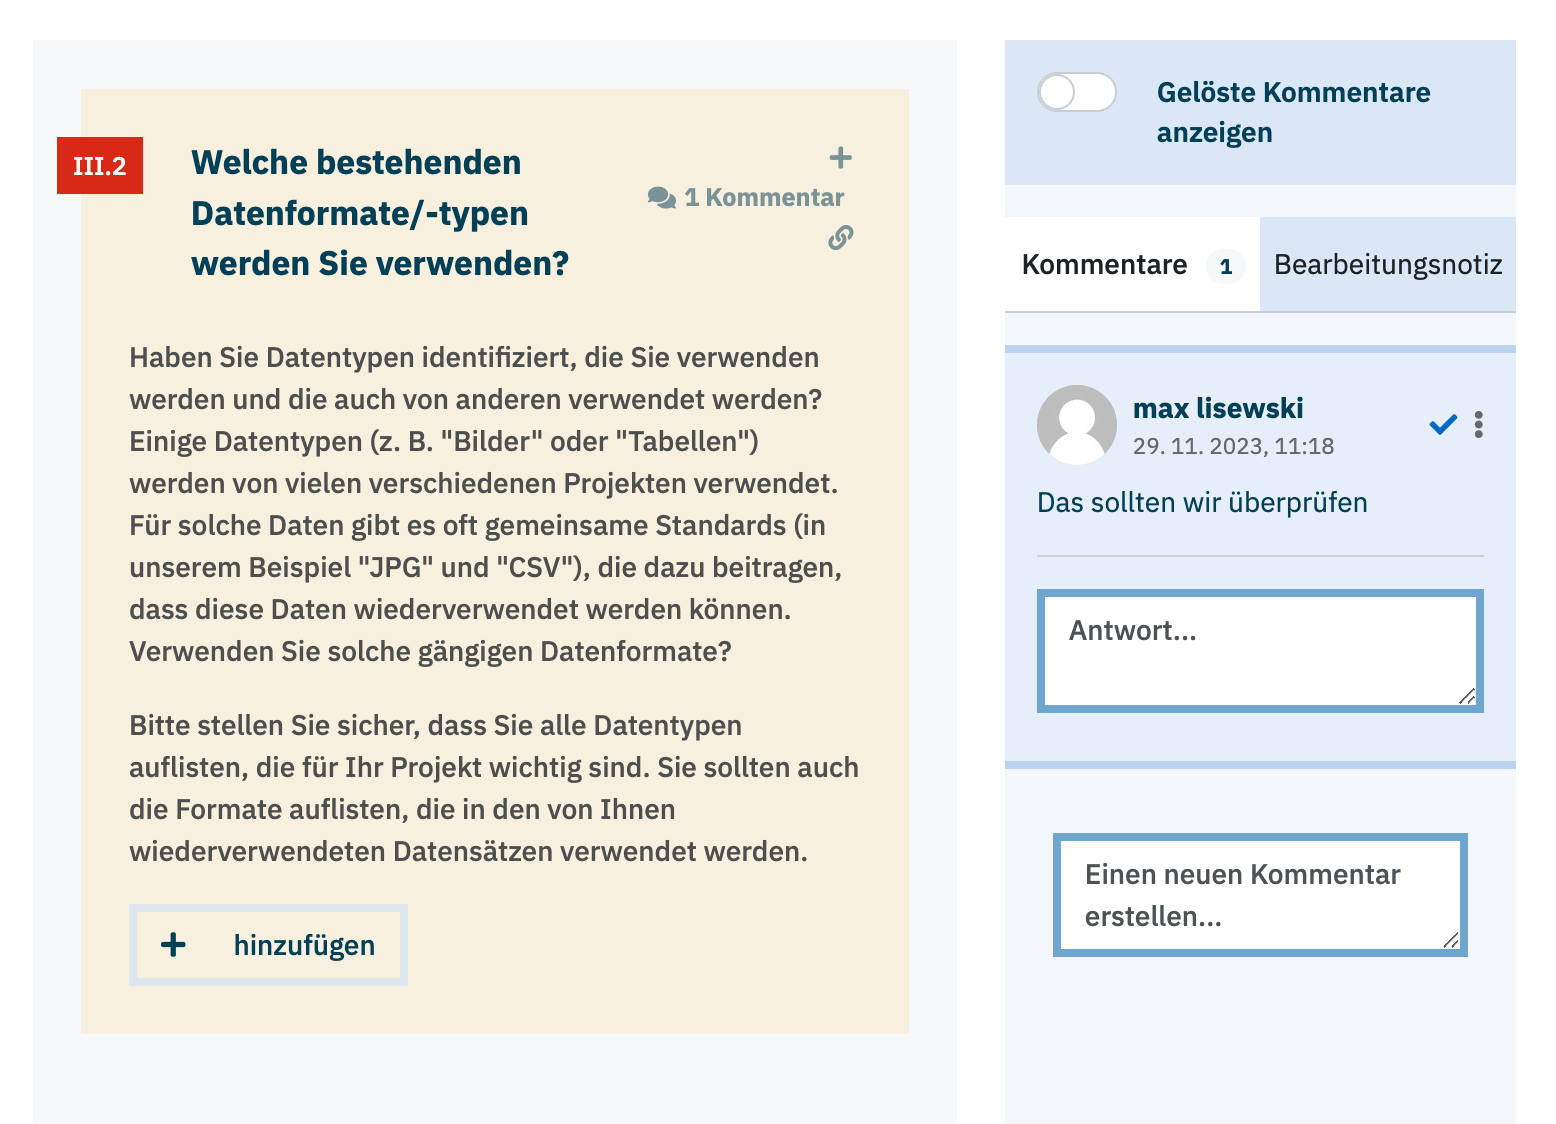Grab the resize handle of Antwort field
This screenshot has height=1124, width=1556.
1466,696
